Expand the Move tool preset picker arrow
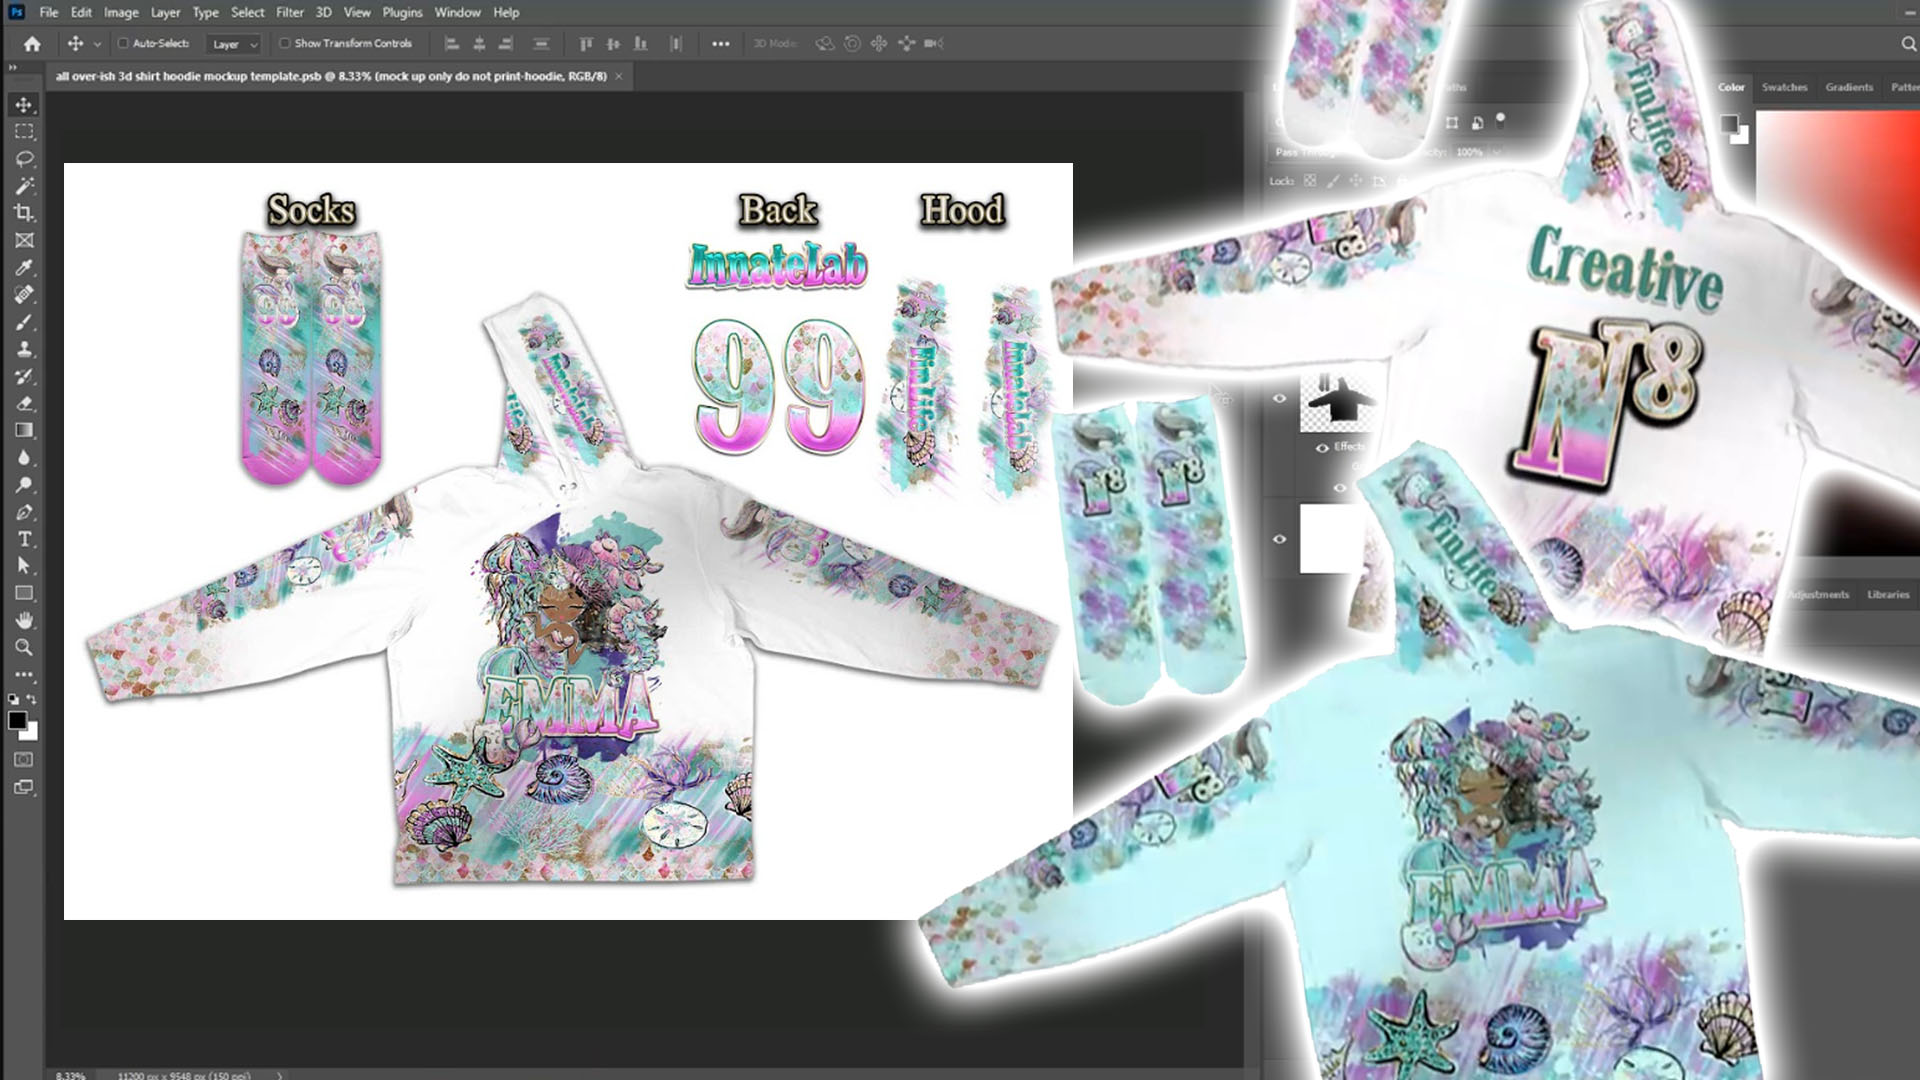1920x1080 pixels. click(x=97, y=44)
